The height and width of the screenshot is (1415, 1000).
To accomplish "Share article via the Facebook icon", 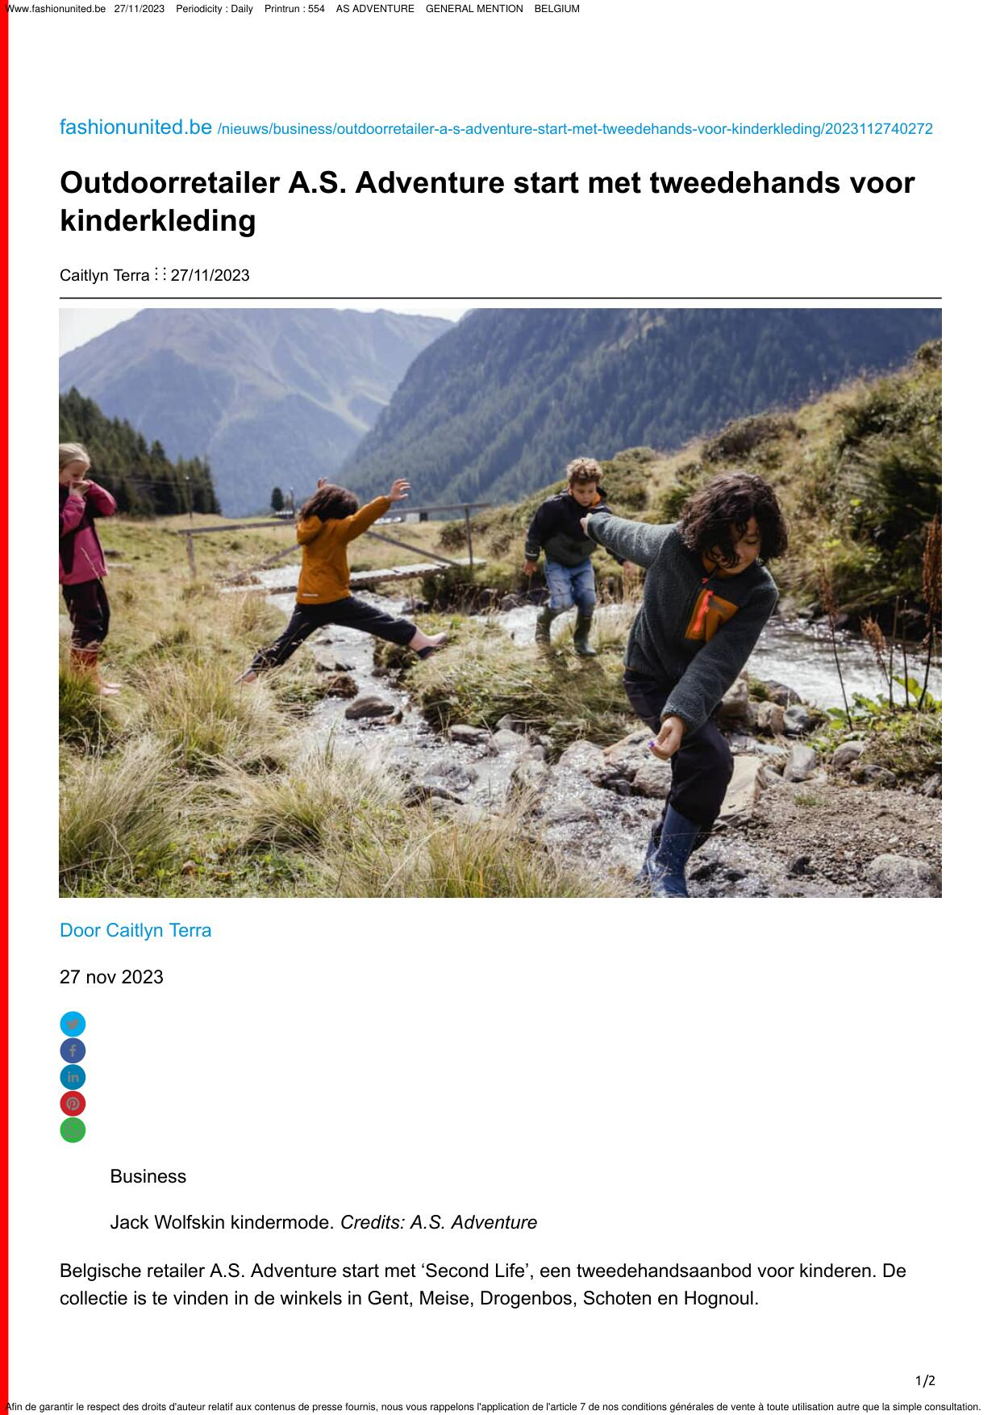I will (73, 1051).
